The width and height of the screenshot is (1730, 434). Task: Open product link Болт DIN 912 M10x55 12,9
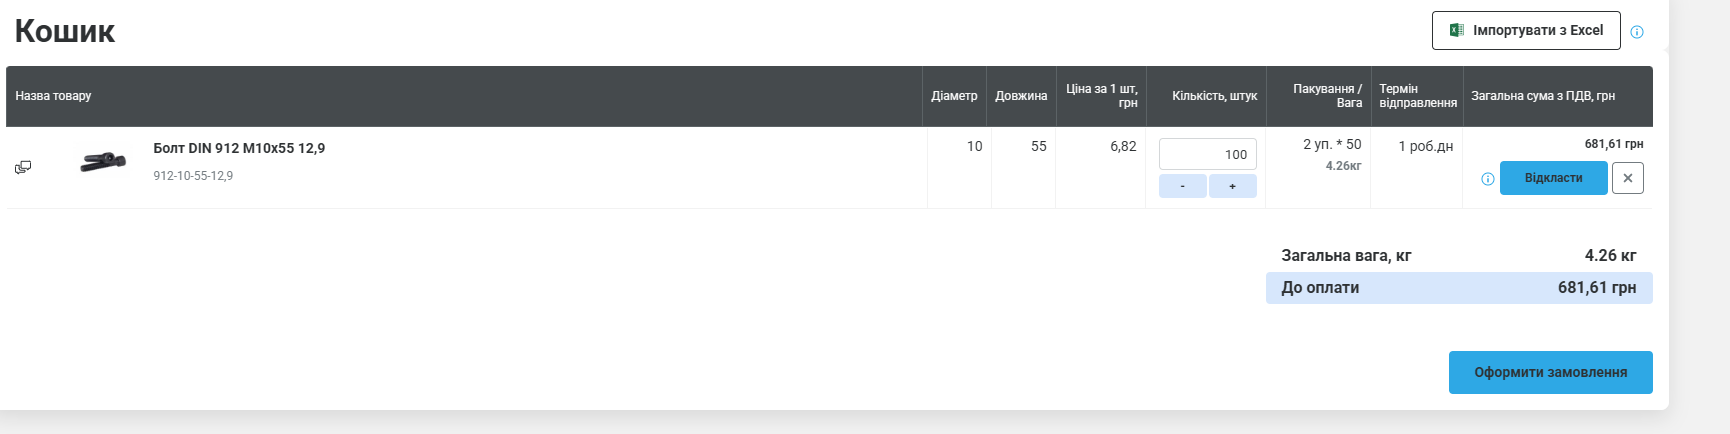(239, 148)
